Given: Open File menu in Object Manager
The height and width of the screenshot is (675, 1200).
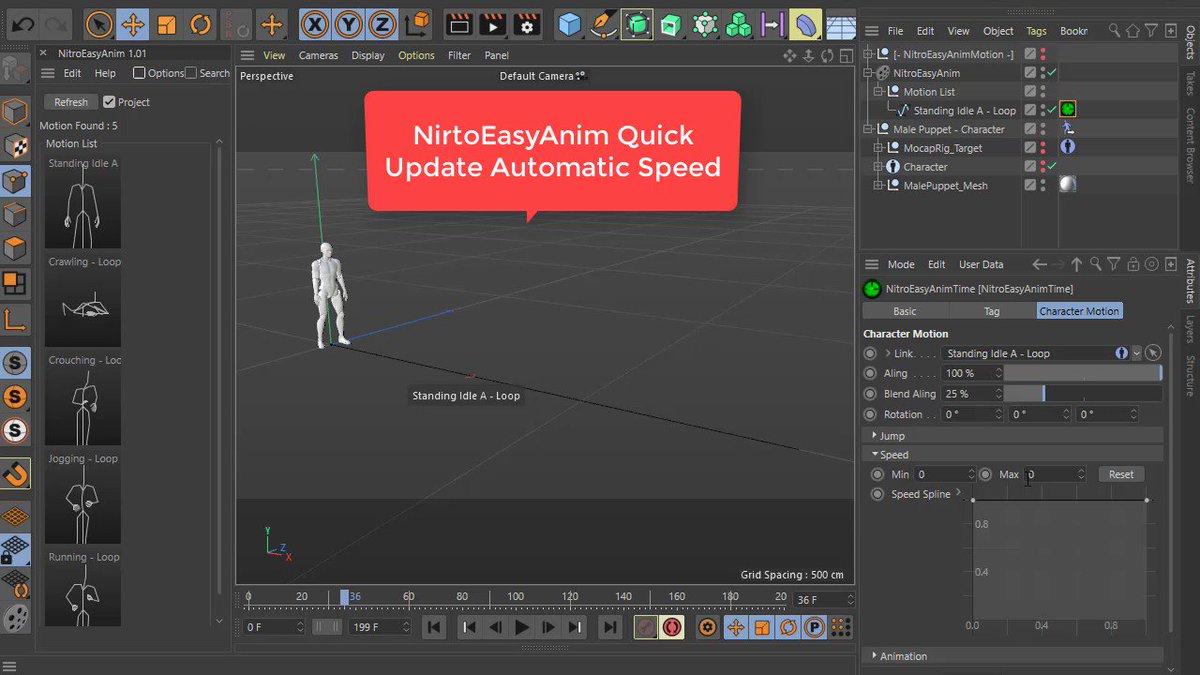Looking at the screenshot, I should pyautogui.click(x=895, y=31).
